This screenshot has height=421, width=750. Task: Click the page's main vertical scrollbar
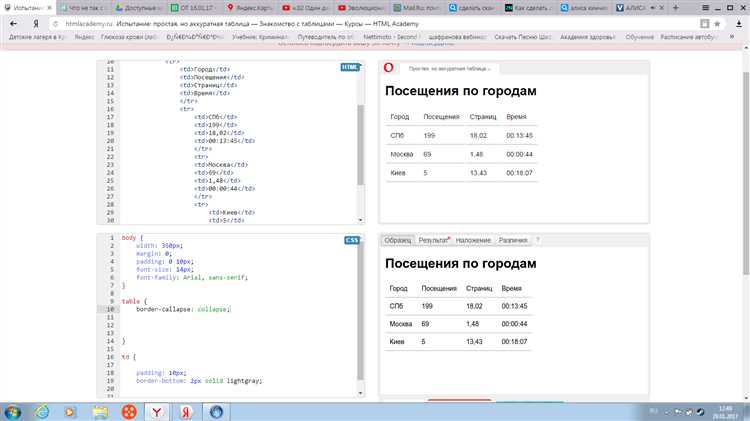coord(746,172)
